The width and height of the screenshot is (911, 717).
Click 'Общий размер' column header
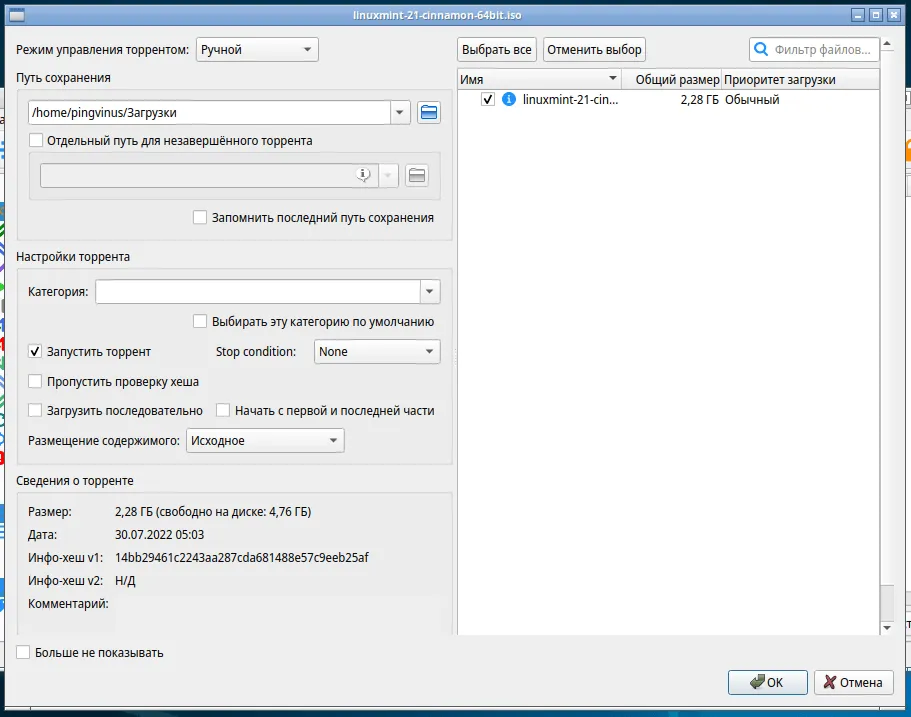(671, 79)
